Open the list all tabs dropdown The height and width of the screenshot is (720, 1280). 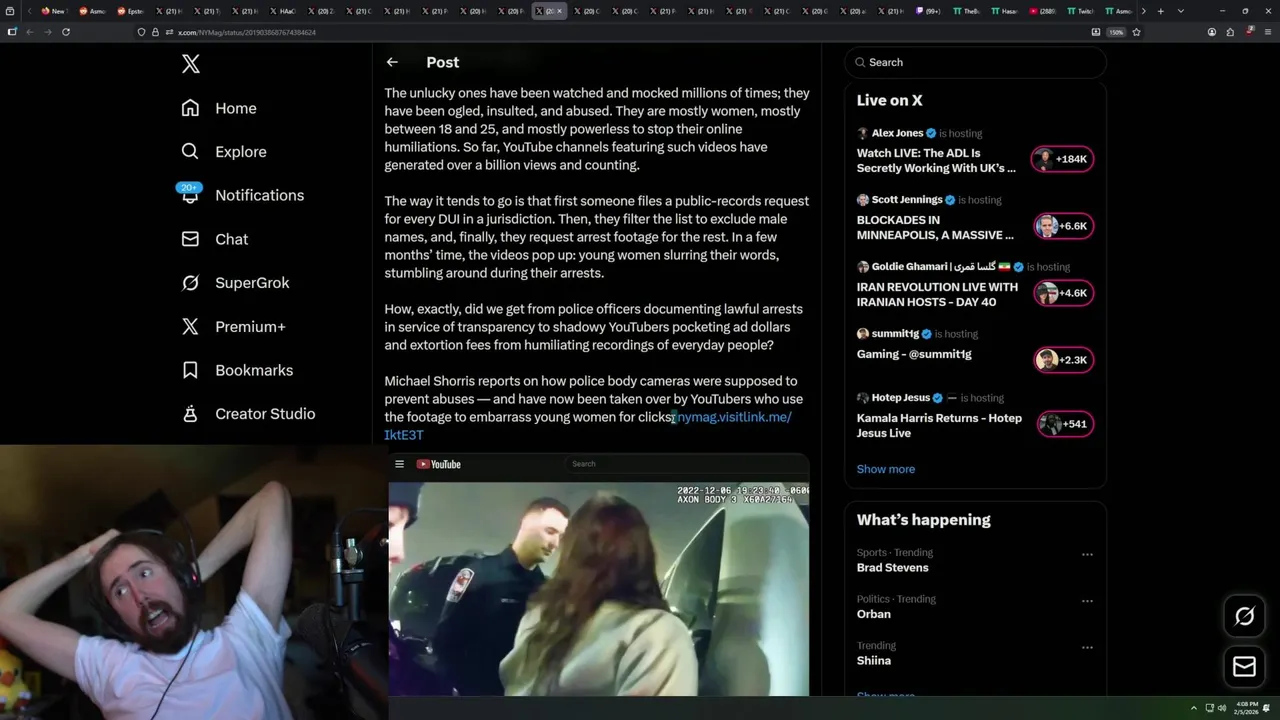(1180, 11)
